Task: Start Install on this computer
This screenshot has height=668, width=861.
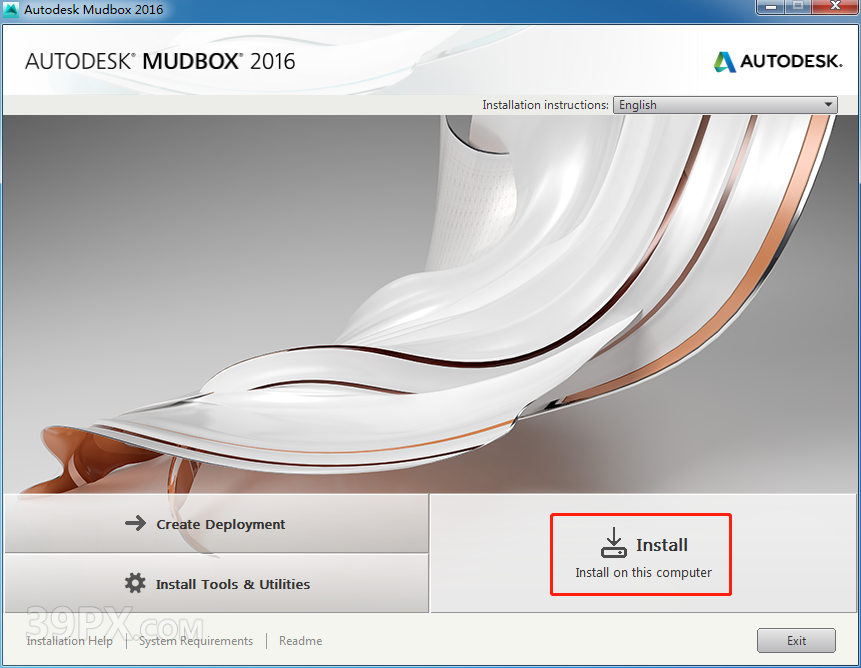Action: 641,554
